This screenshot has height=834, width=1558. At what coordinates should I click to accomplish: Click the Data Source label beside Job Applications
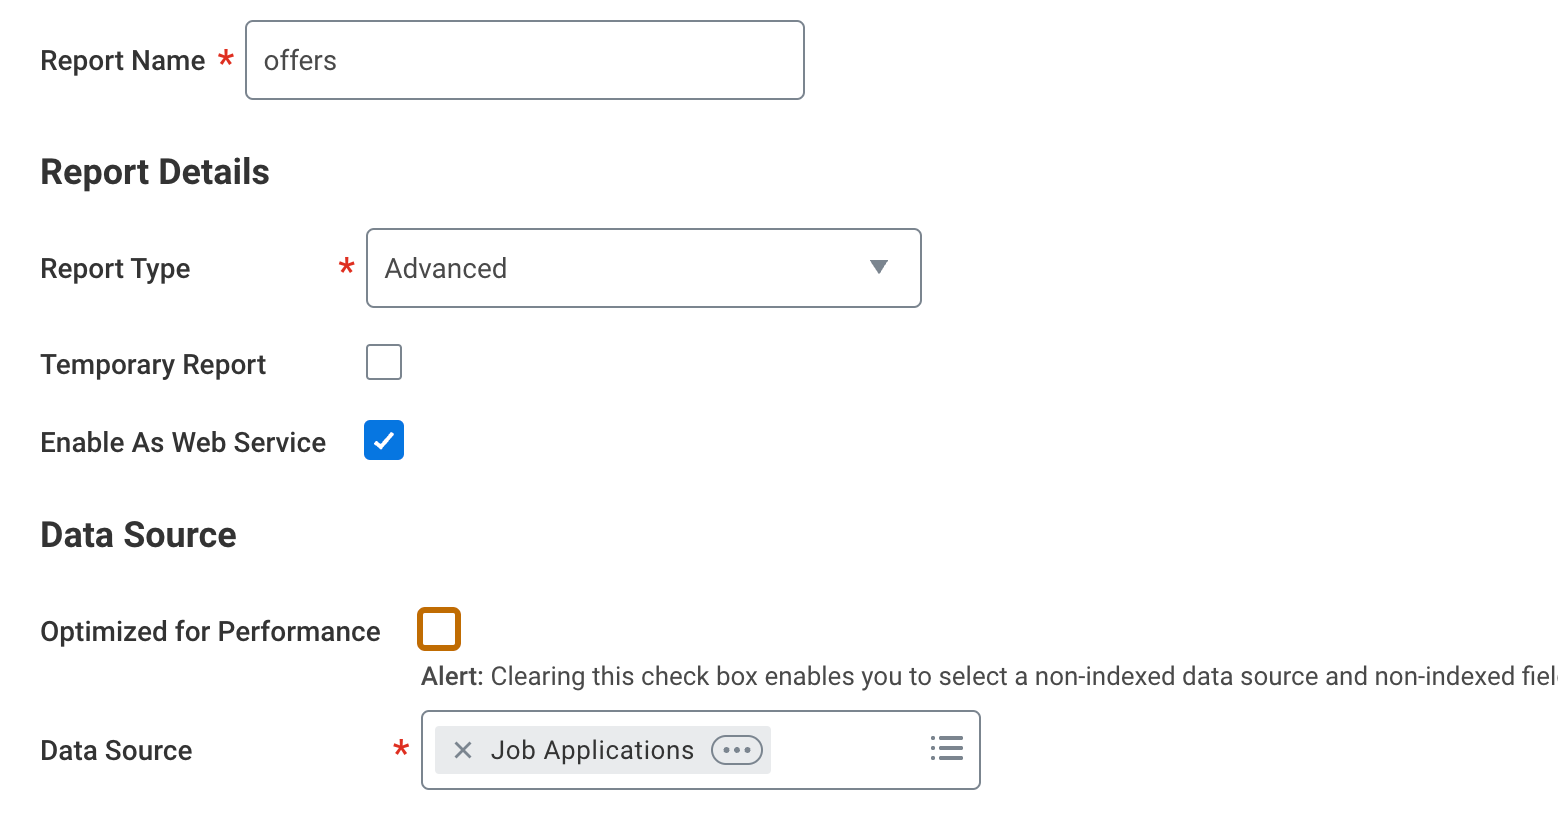pos(116,751)
